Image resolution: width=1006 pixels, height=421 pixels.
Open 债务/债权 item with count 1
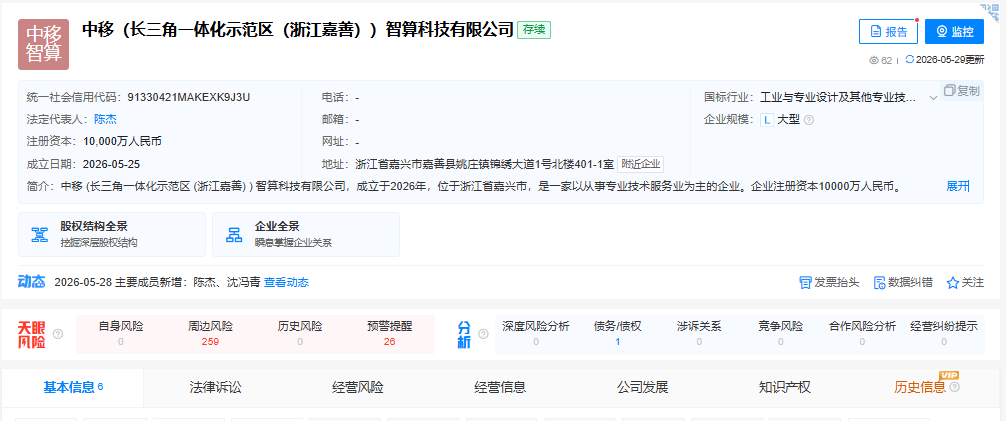pos(618,334)
